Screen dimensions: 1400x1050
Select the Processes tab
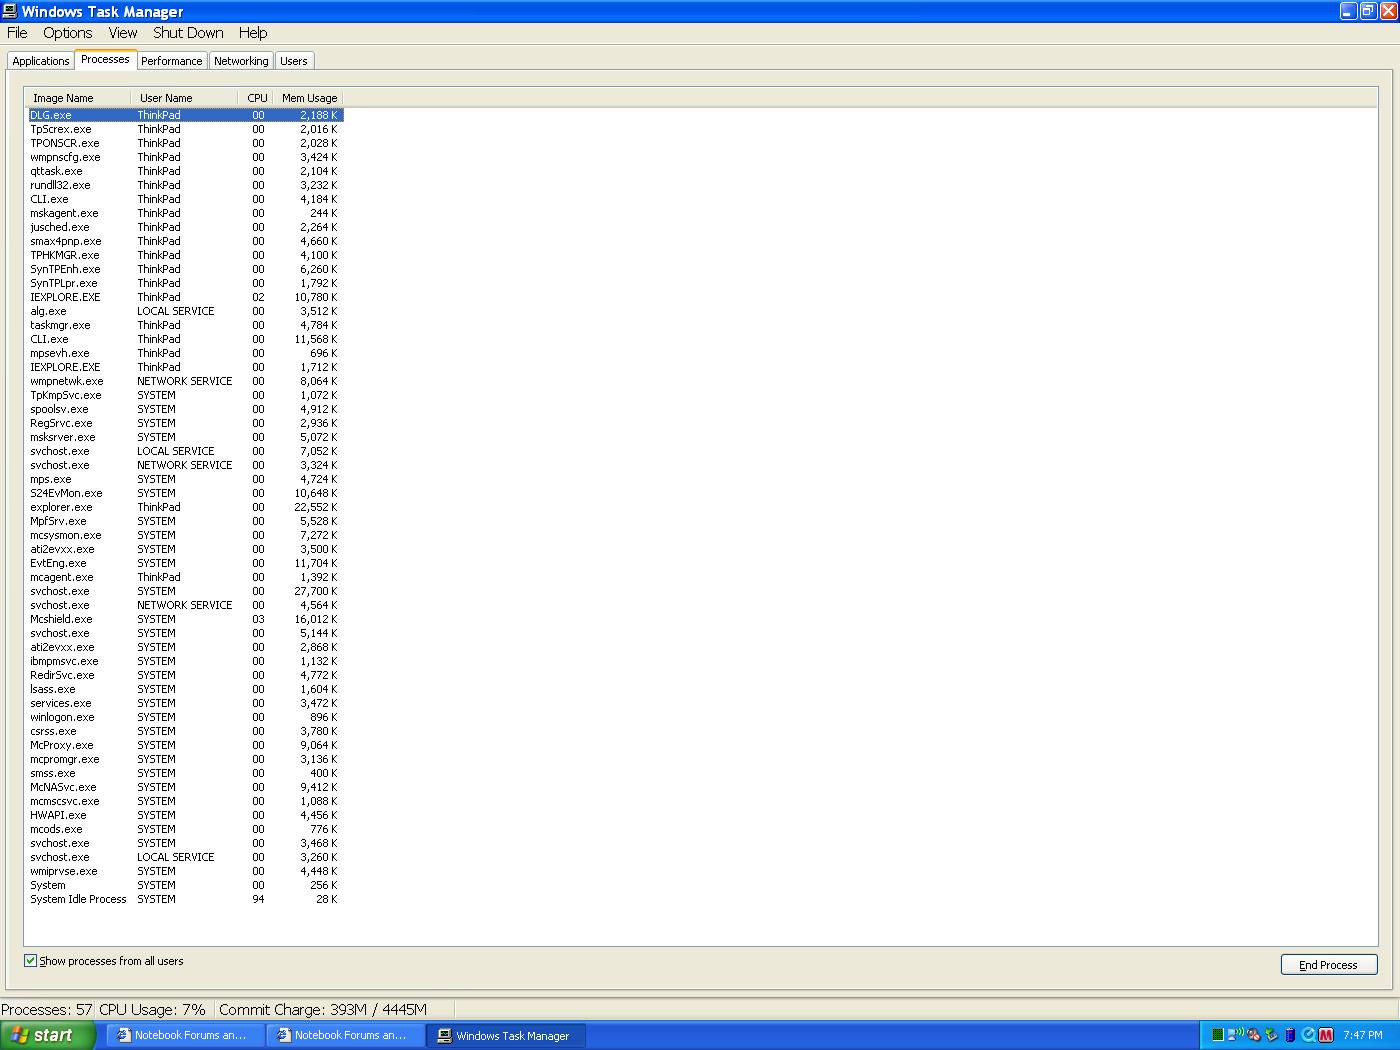click(x=105, y=59)
